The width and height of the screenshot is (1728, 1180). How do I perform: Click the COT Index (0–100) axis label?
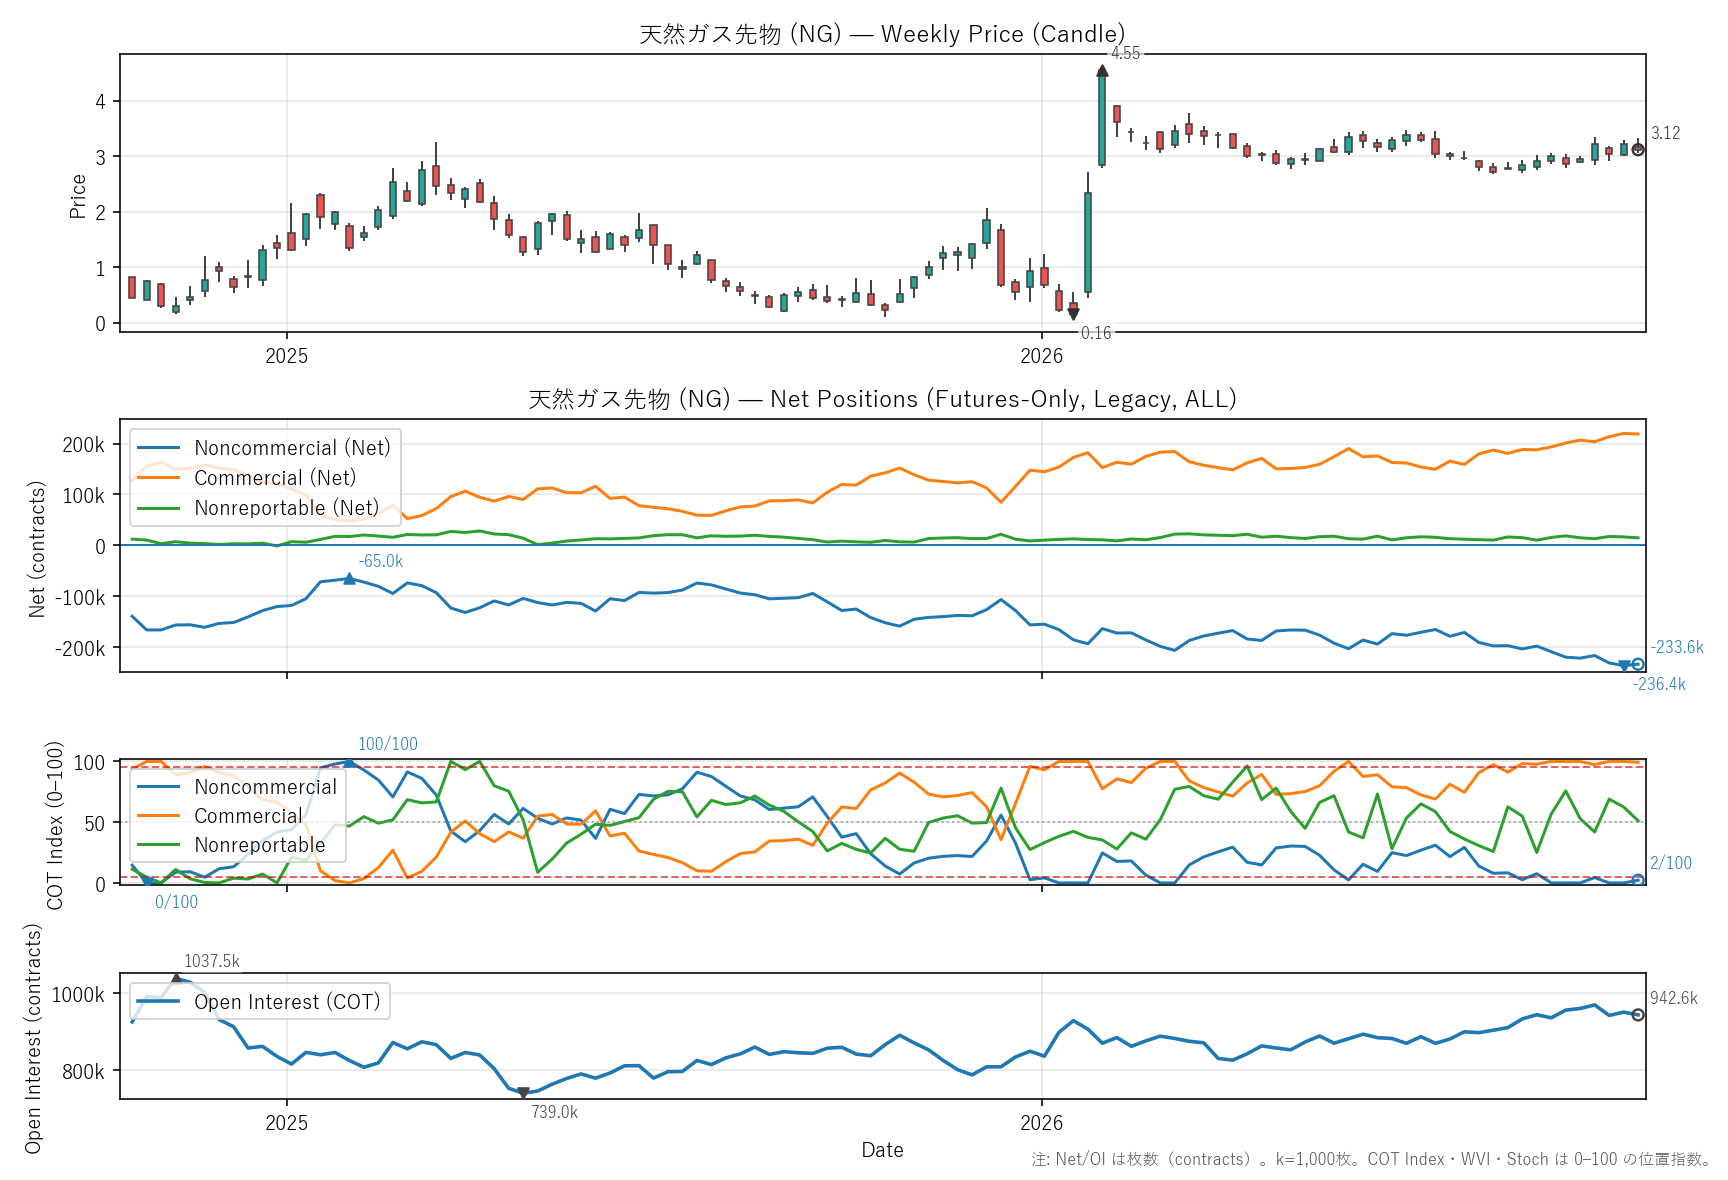(55, 825)
